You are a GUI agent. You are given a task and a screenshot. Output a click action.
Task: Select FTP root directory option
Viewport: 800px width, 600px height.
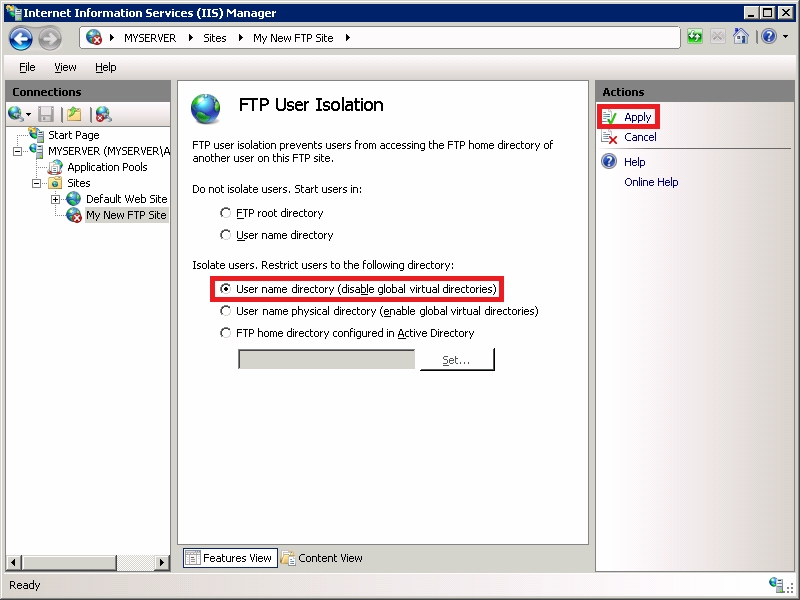point(225,213)
